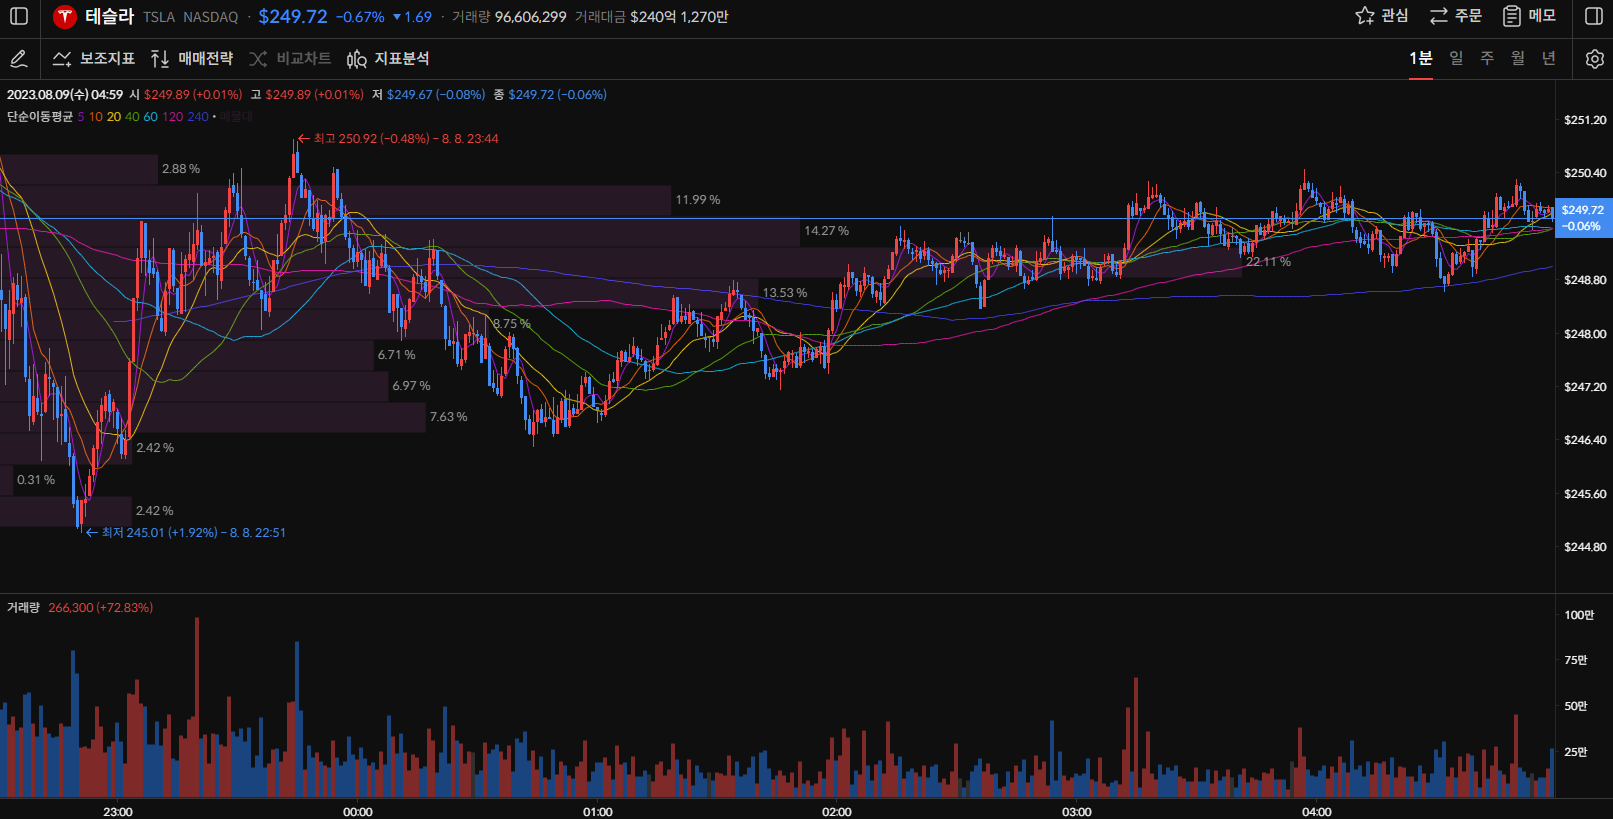
Task: Click the 최고 250.92 high marker
Action: pyautogui.click(x=398, y=139)
